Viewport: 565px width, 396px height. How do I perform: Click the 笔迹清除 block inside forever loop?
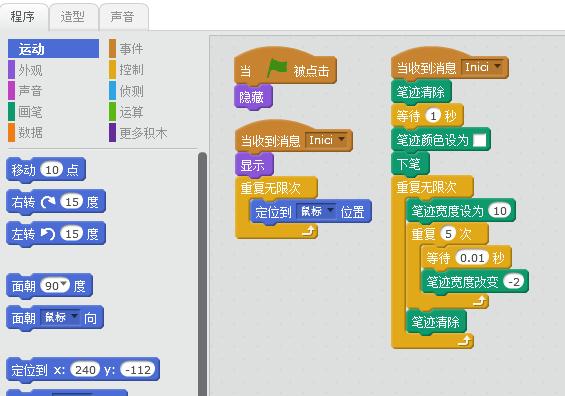coord(436,321)
